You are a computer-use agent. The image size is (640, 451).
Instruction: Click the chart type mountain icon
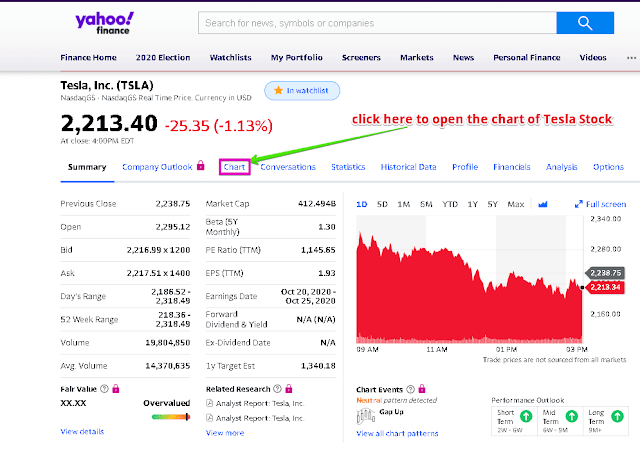click(x=542, y=204)
